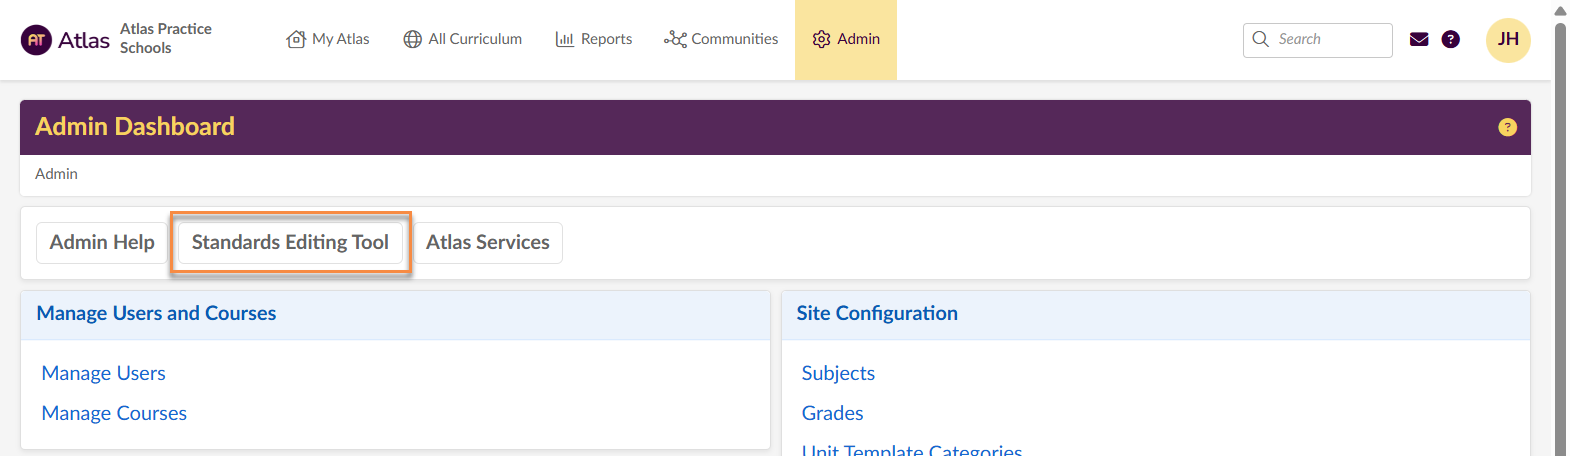Click the dark help icon beside the envelope
The height and width of the screenshot is (456, 1570).
1450,39
